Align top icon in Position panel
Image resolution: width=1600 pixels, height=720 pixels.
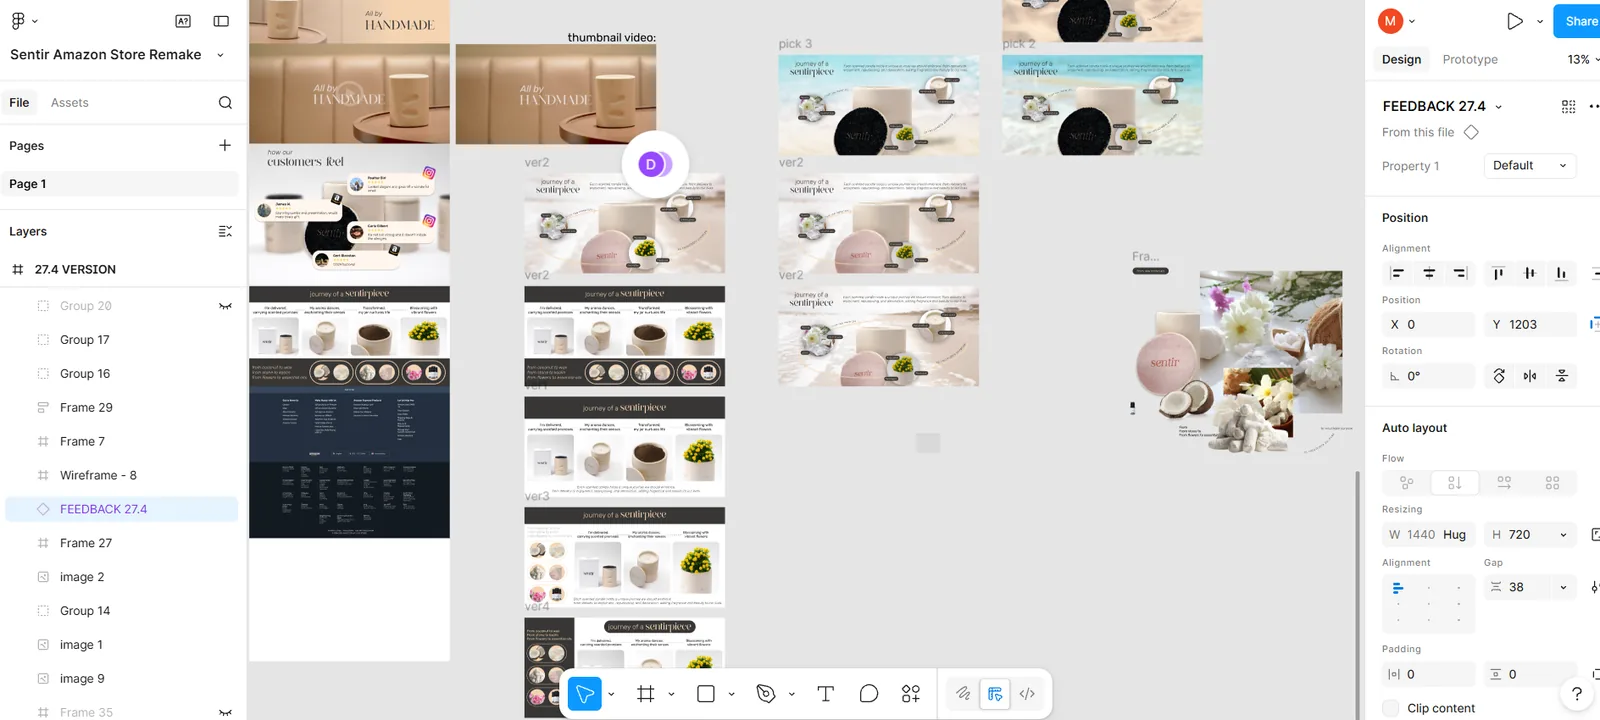[1498, 273]
